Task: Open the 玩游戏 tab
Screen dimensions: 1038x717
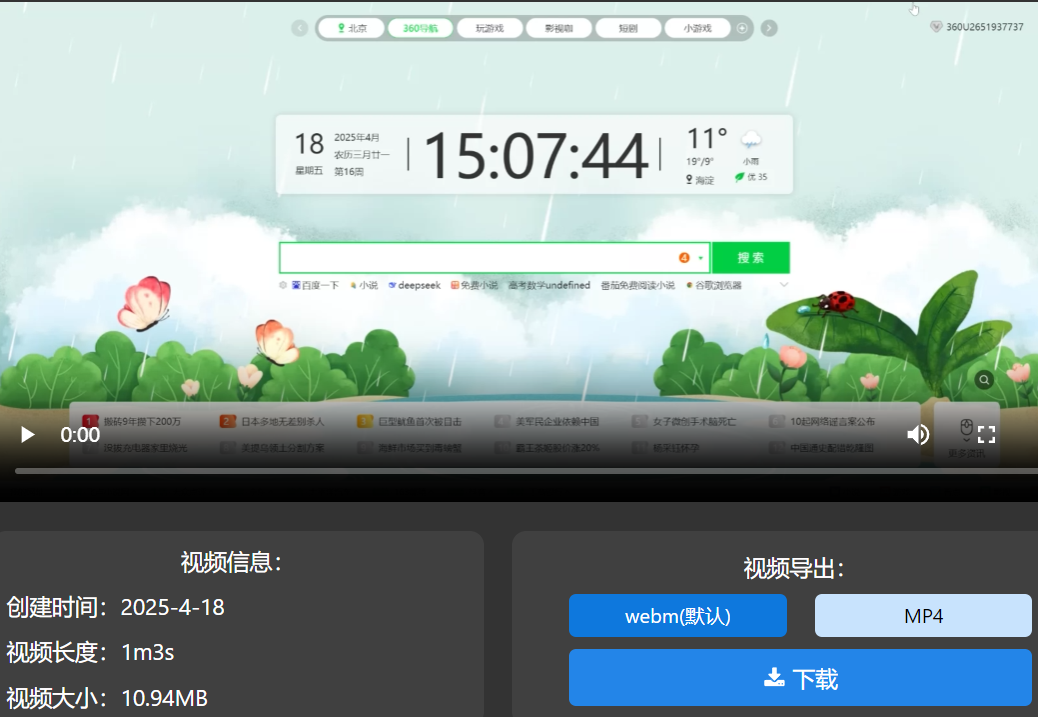Action: tap(490, 28)
